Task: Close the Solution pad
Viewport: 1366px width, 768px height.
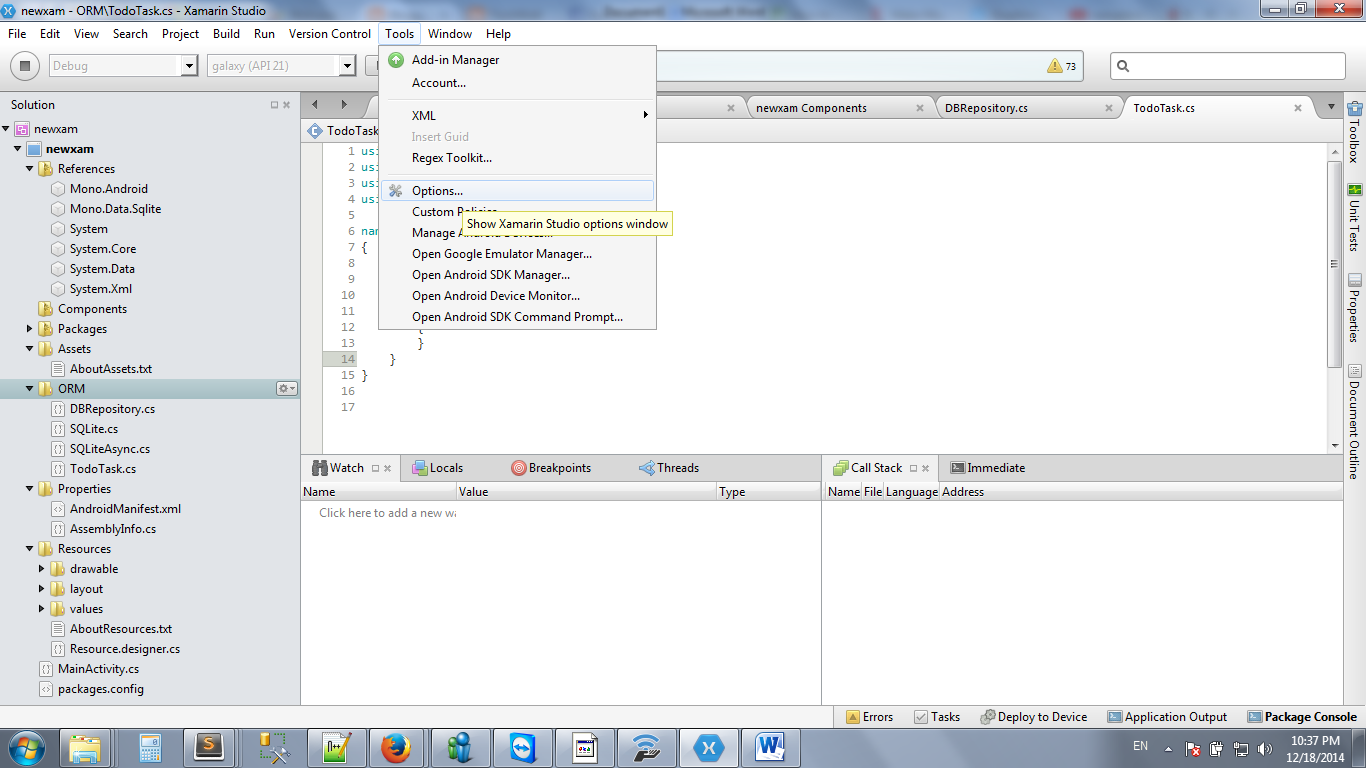Action: coord(287,105)
